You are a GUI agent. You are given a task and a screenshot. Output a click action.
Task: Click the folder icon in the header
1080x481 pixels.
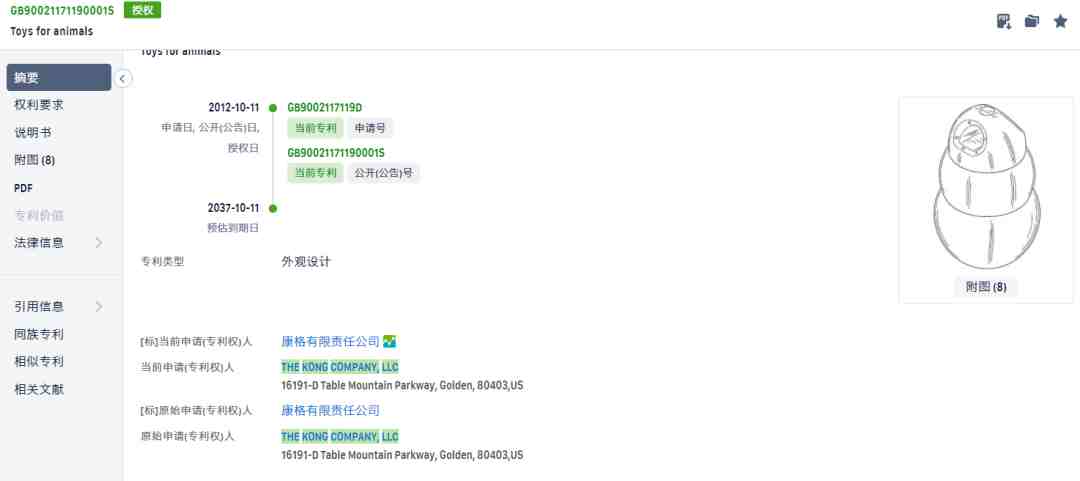point(1032,21)
